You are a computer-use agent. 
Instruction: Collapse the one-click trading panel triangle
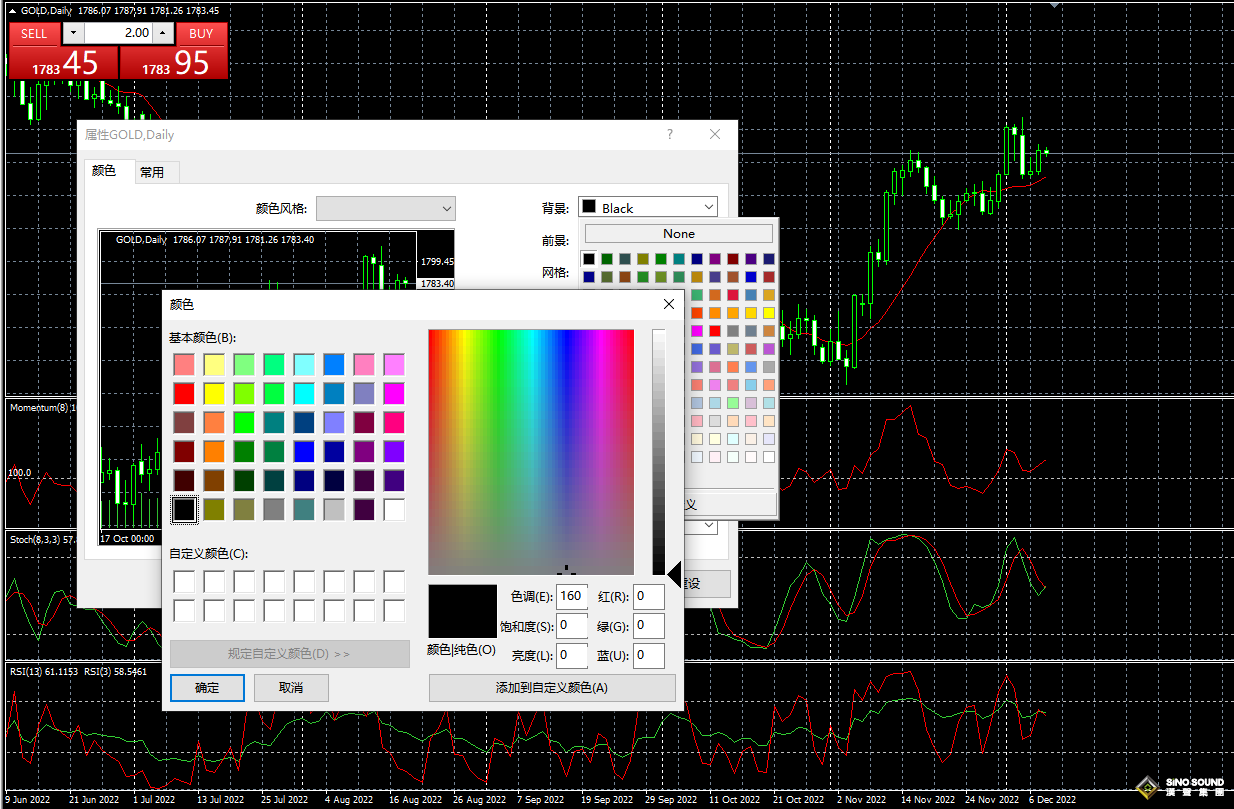(12, 10)
